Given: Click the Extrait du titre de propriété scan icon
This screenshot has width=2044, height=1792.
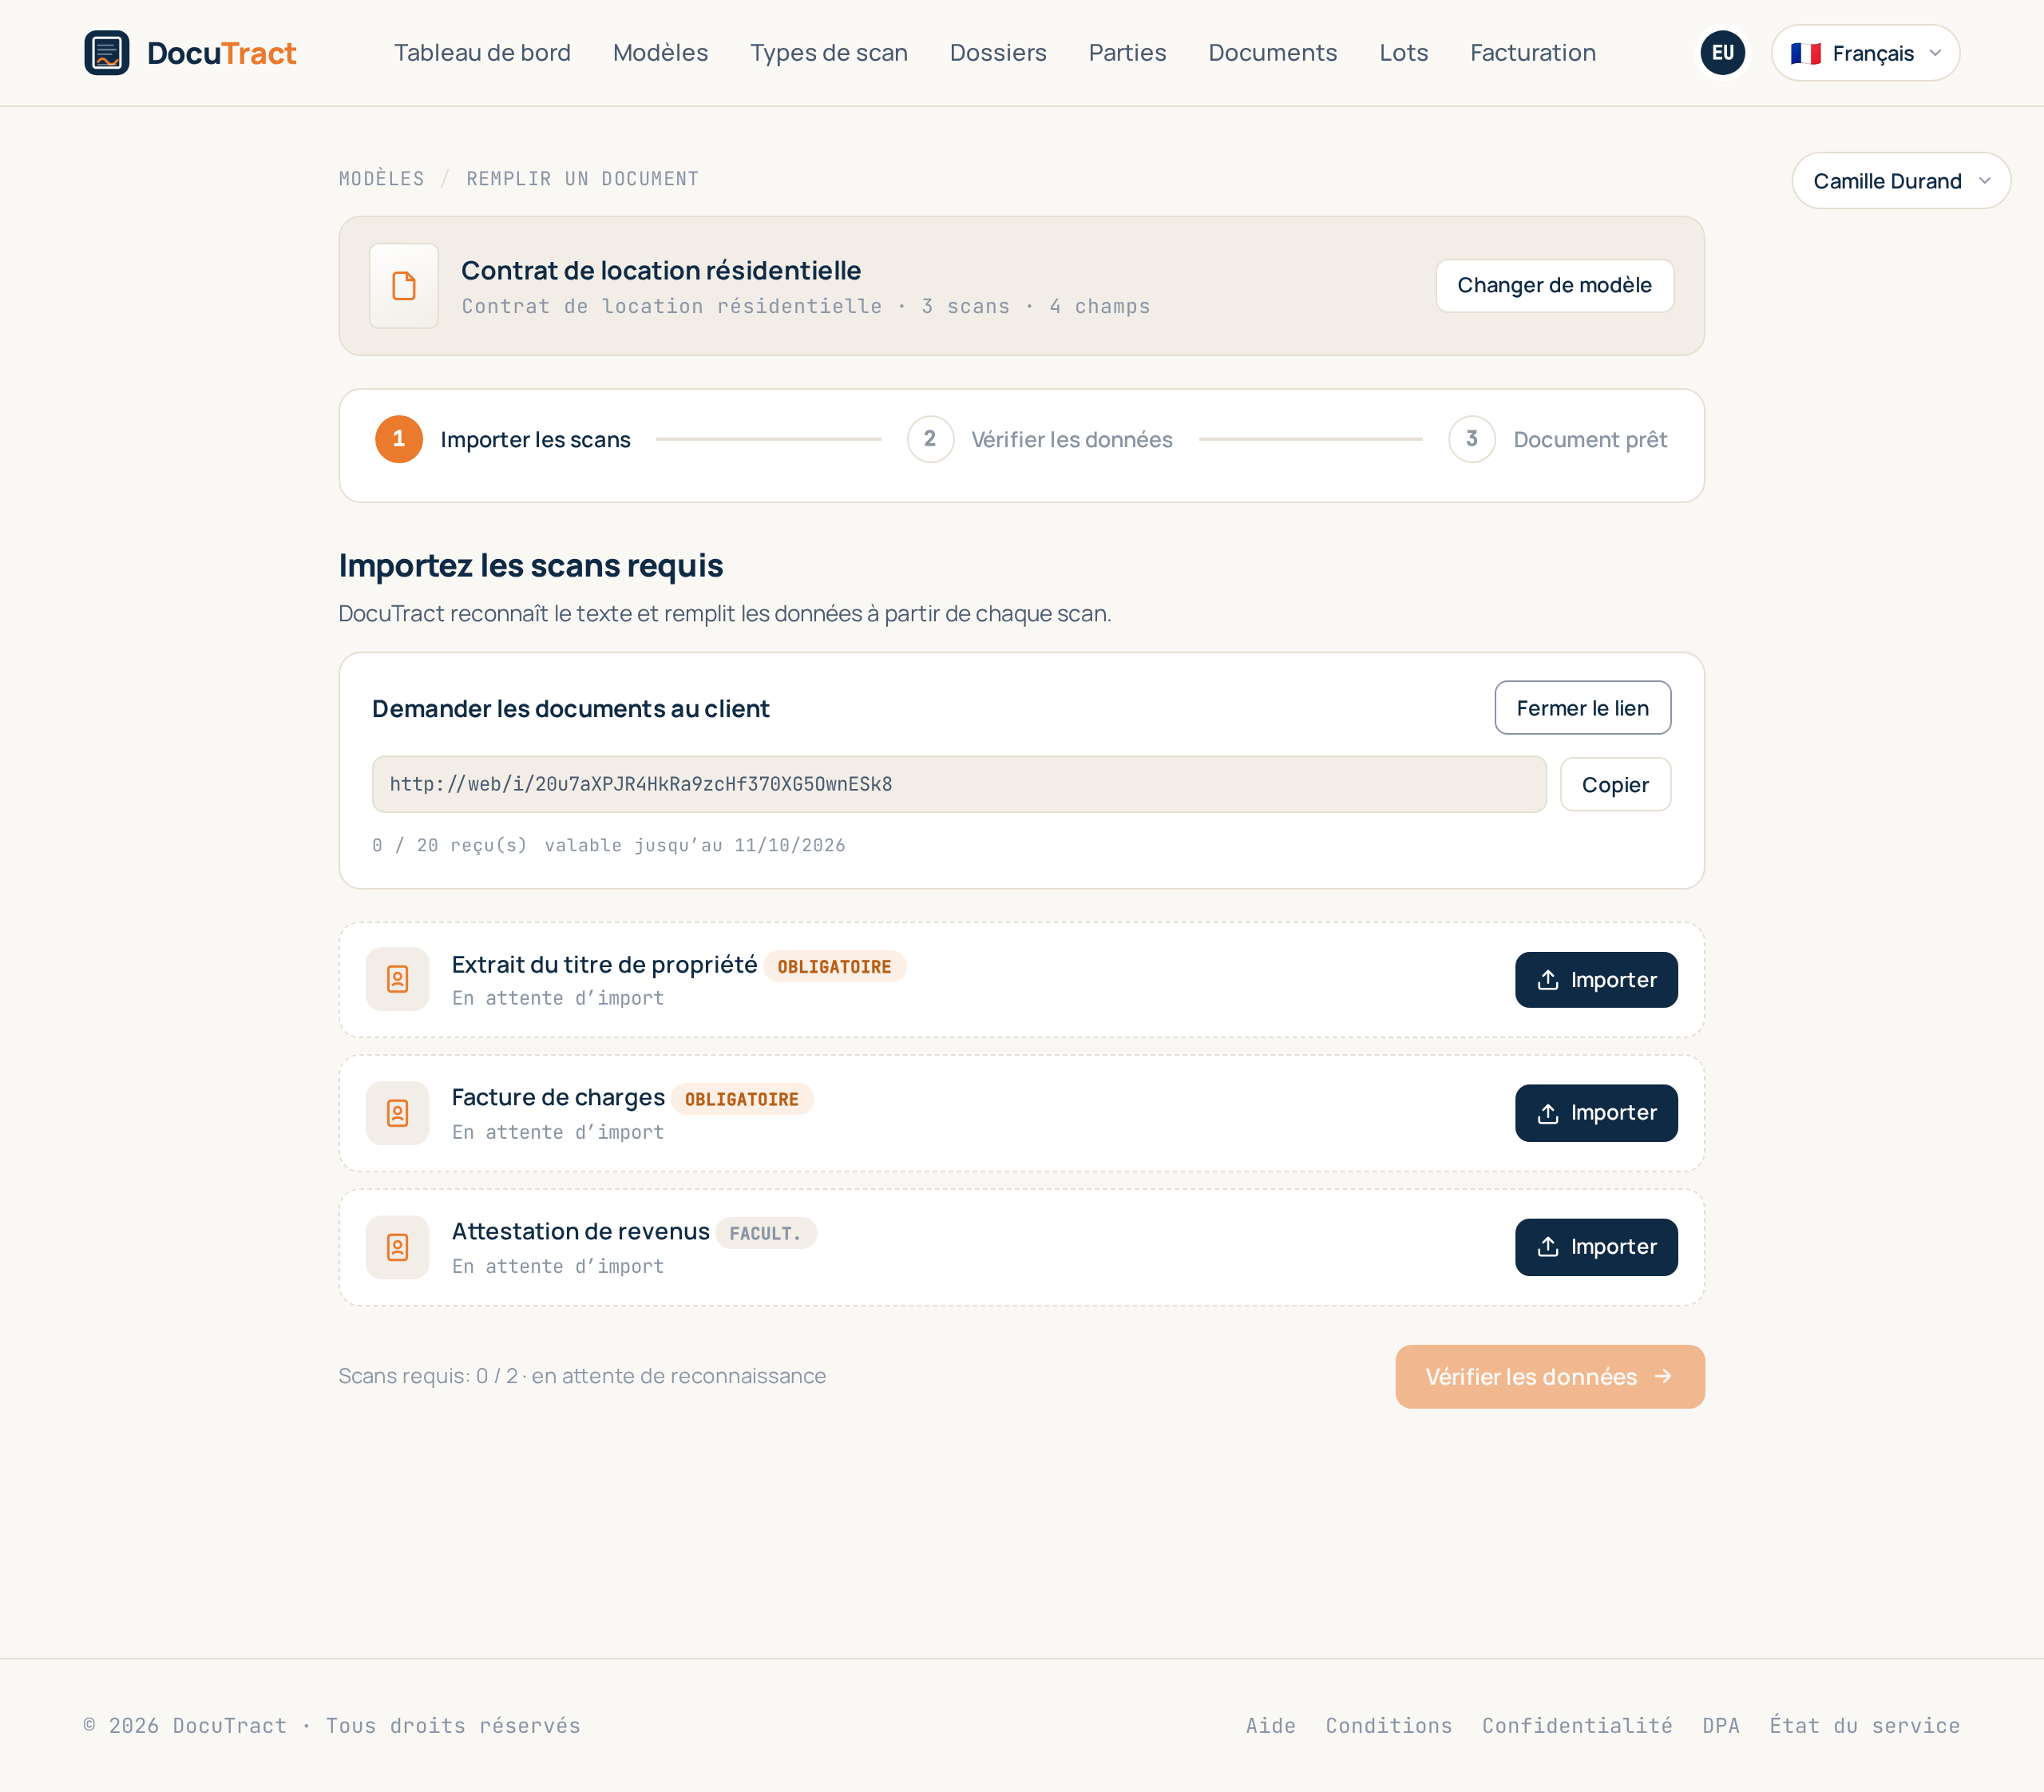Looking at the screenshot, I should [398, 979].
